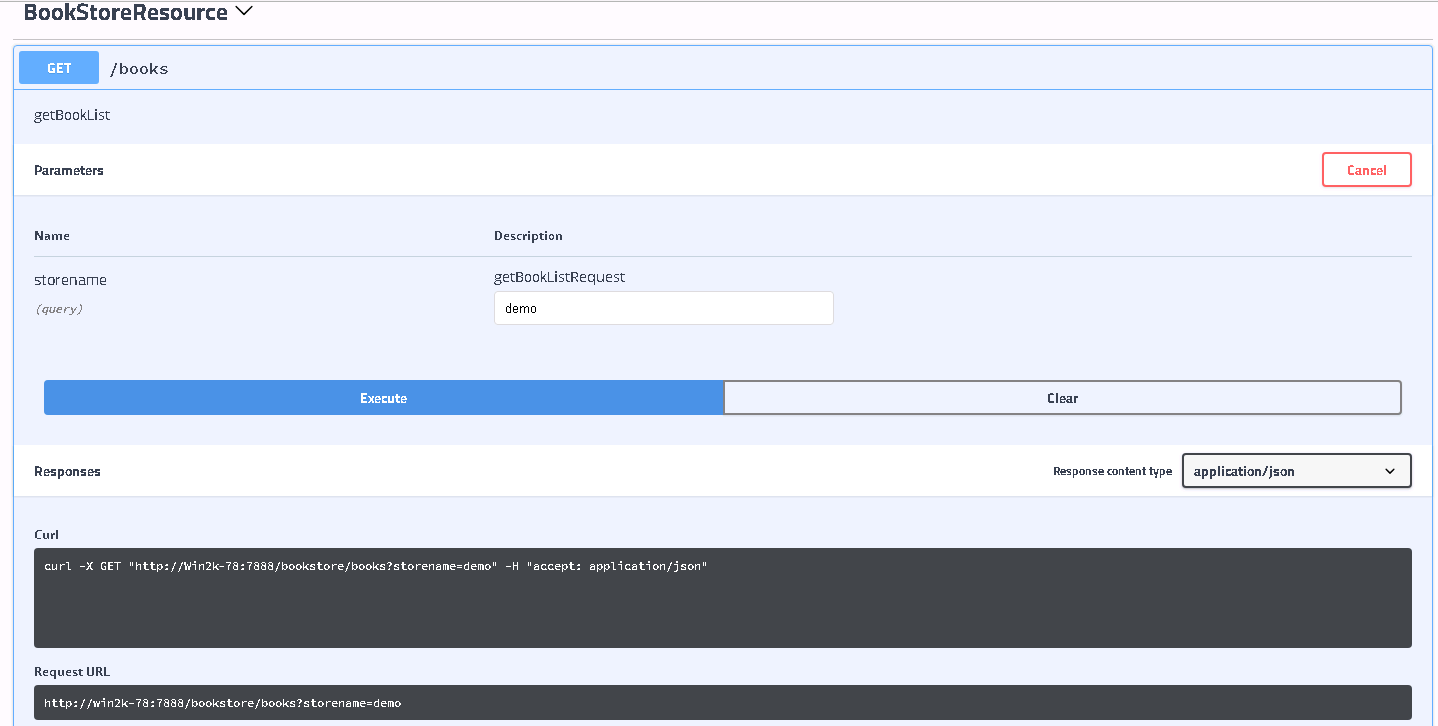This screenshot has height=726, width=1438.
Task: Clear the response with Clear button
Action: coord(1062,398)
